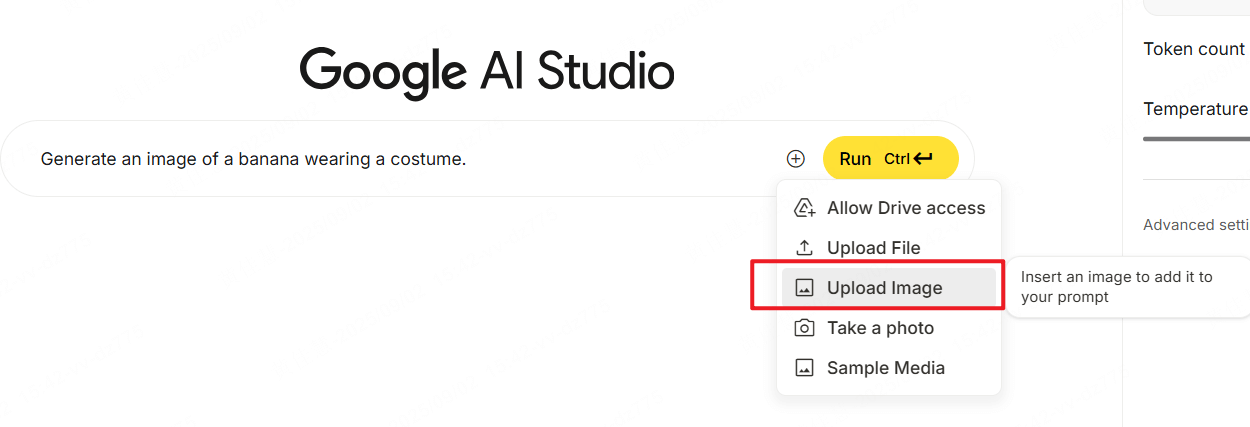Viewport: 1250px width, 427px height.
Task: Click the Drive icon beside Allow Drive access
Action: point(804,208)
